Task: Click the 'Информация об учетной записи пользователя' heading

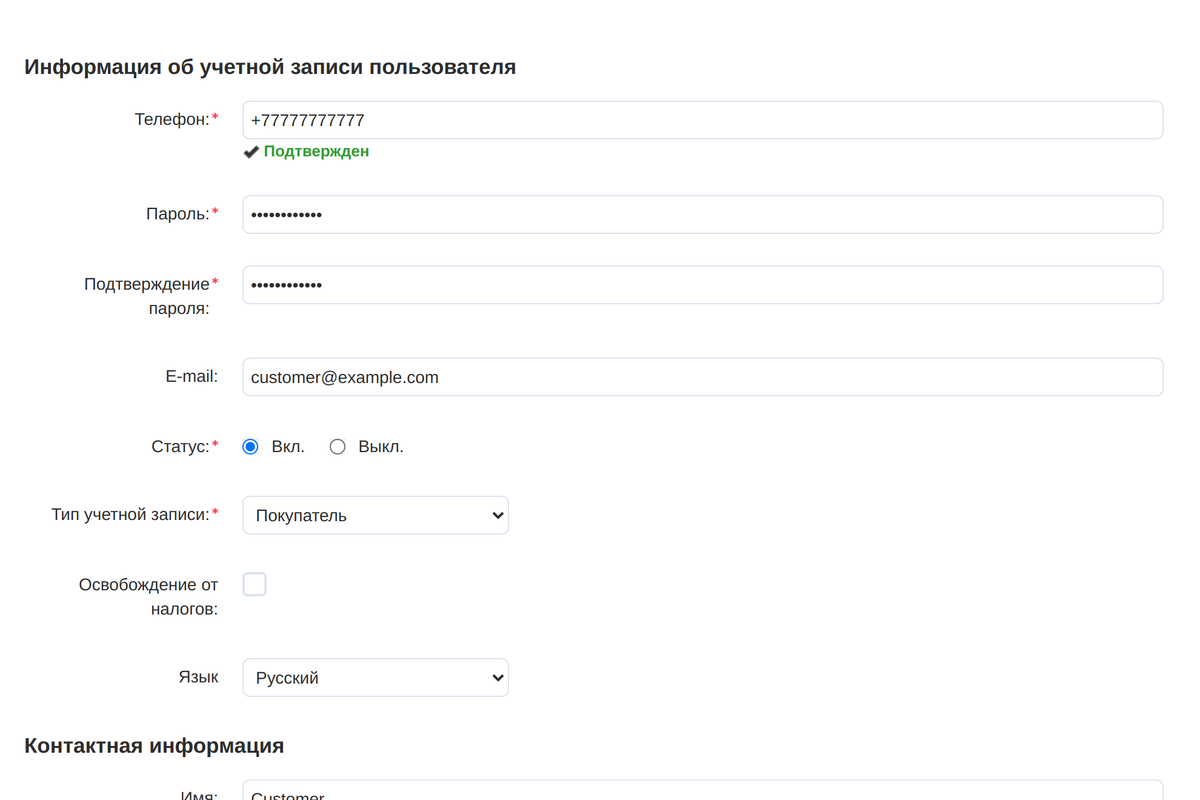Action: coord(270,67)
